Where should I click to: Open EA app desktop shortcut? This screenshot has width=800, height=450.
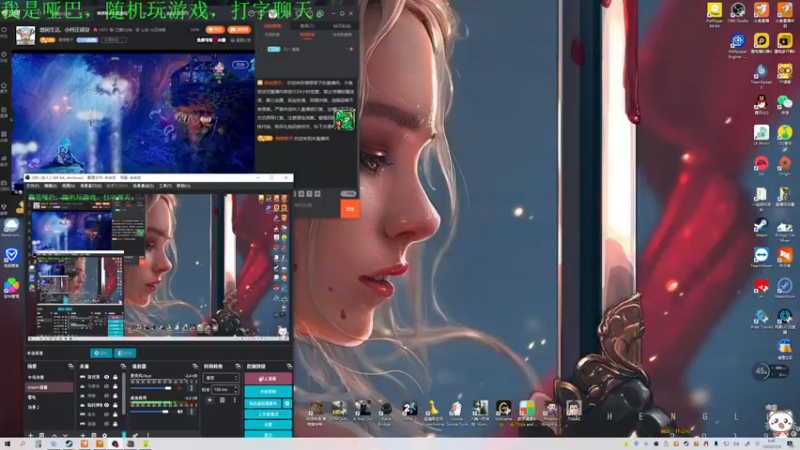[761, 166]
